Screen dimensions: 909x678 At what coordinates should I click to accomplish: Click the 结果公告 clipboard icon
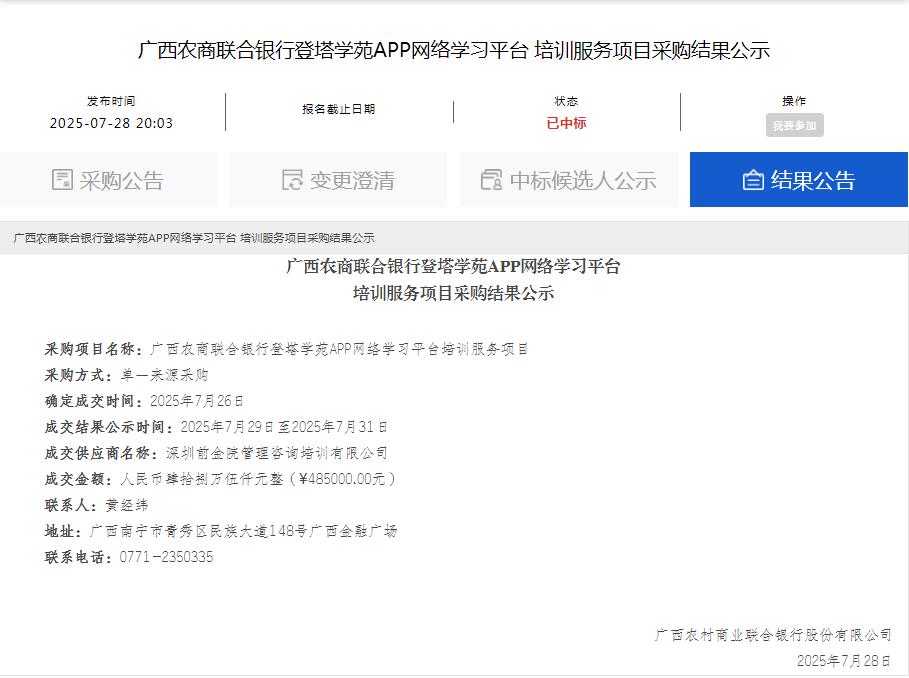click(x=753, y=180)
